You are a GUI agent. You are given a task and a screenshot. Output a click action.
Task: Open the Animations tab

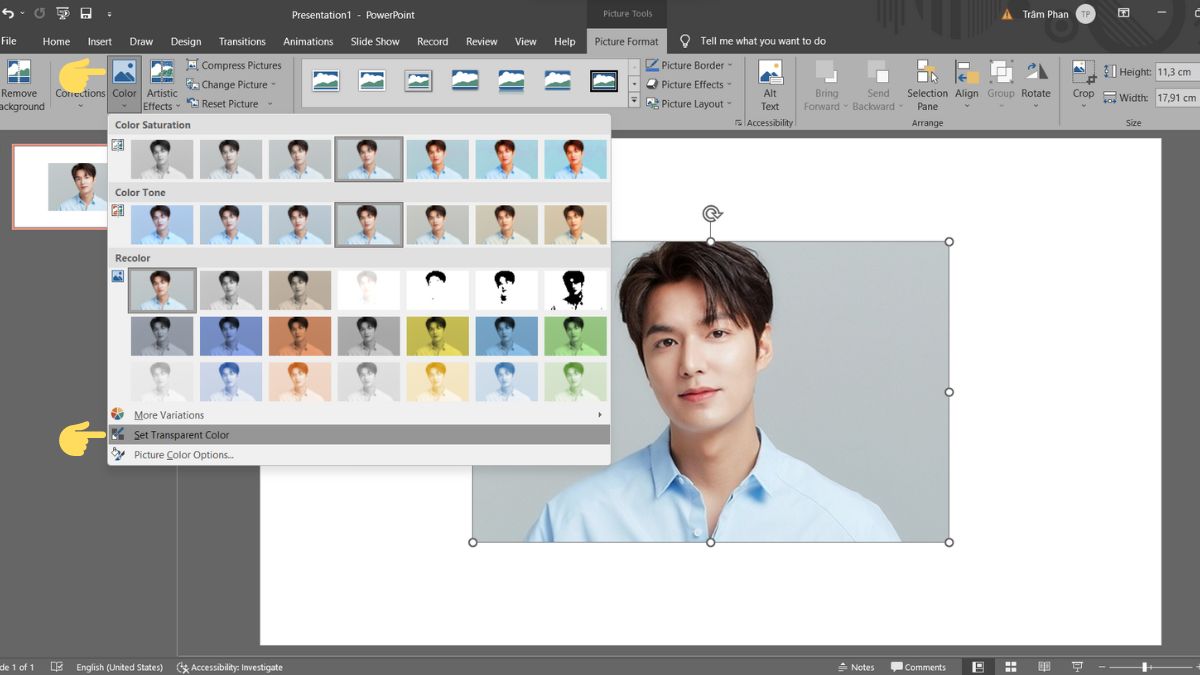click(308, 41)
